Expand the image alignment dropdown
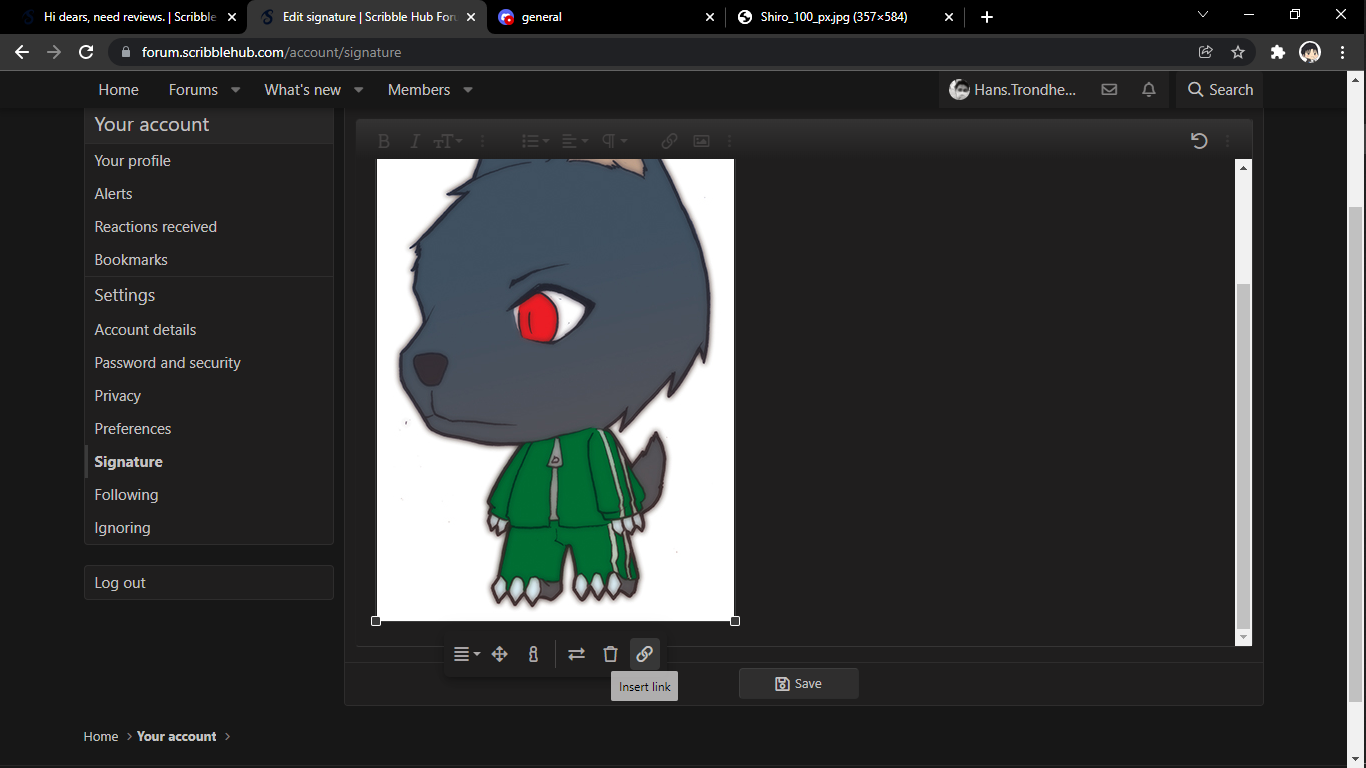This screenshot has width=1366, height=768. (x=466, y=654)
